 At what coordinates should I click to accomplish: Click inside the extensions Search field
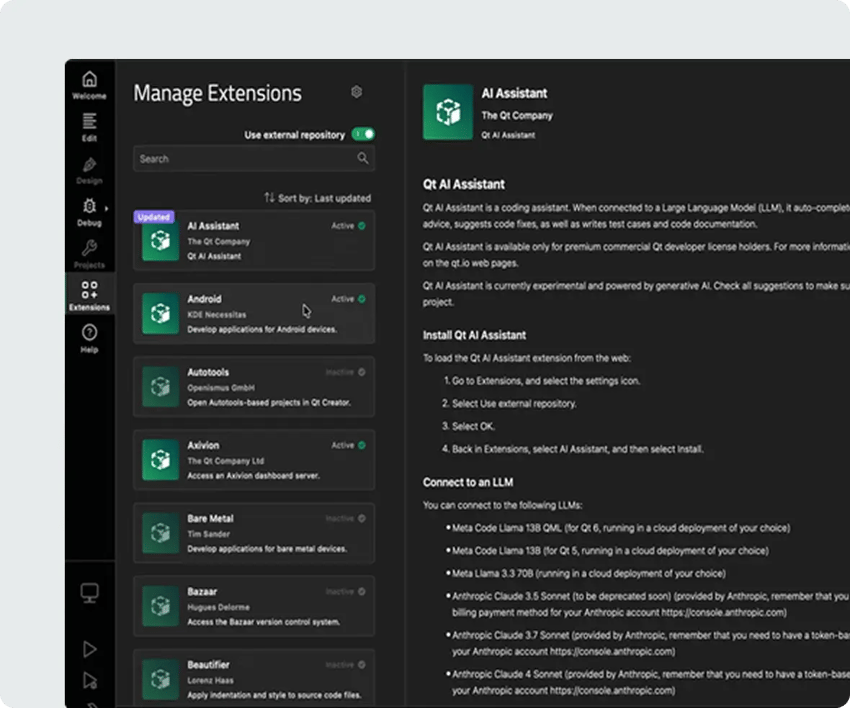pos(250,158)
